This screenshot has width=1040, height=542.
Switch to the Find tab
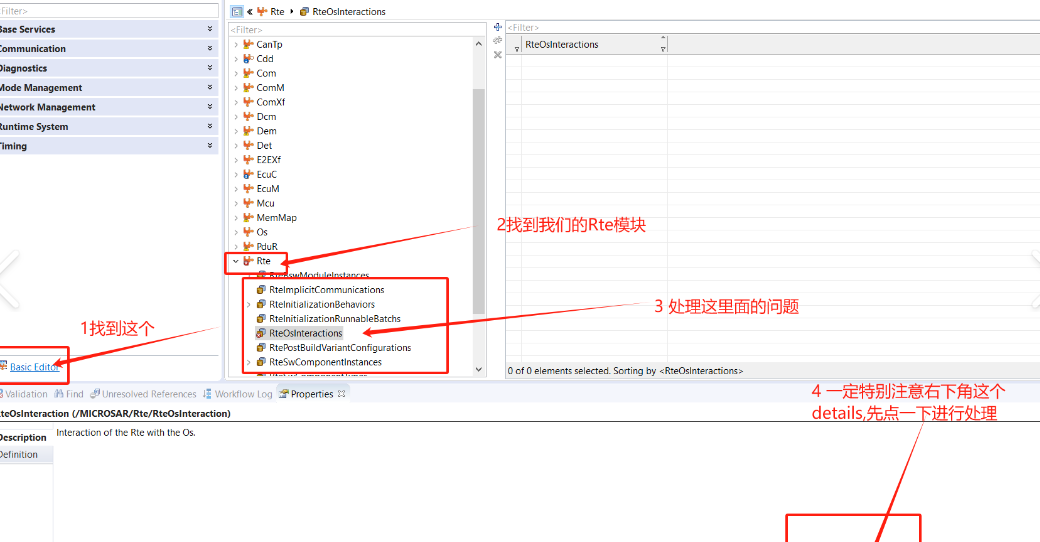69,394
